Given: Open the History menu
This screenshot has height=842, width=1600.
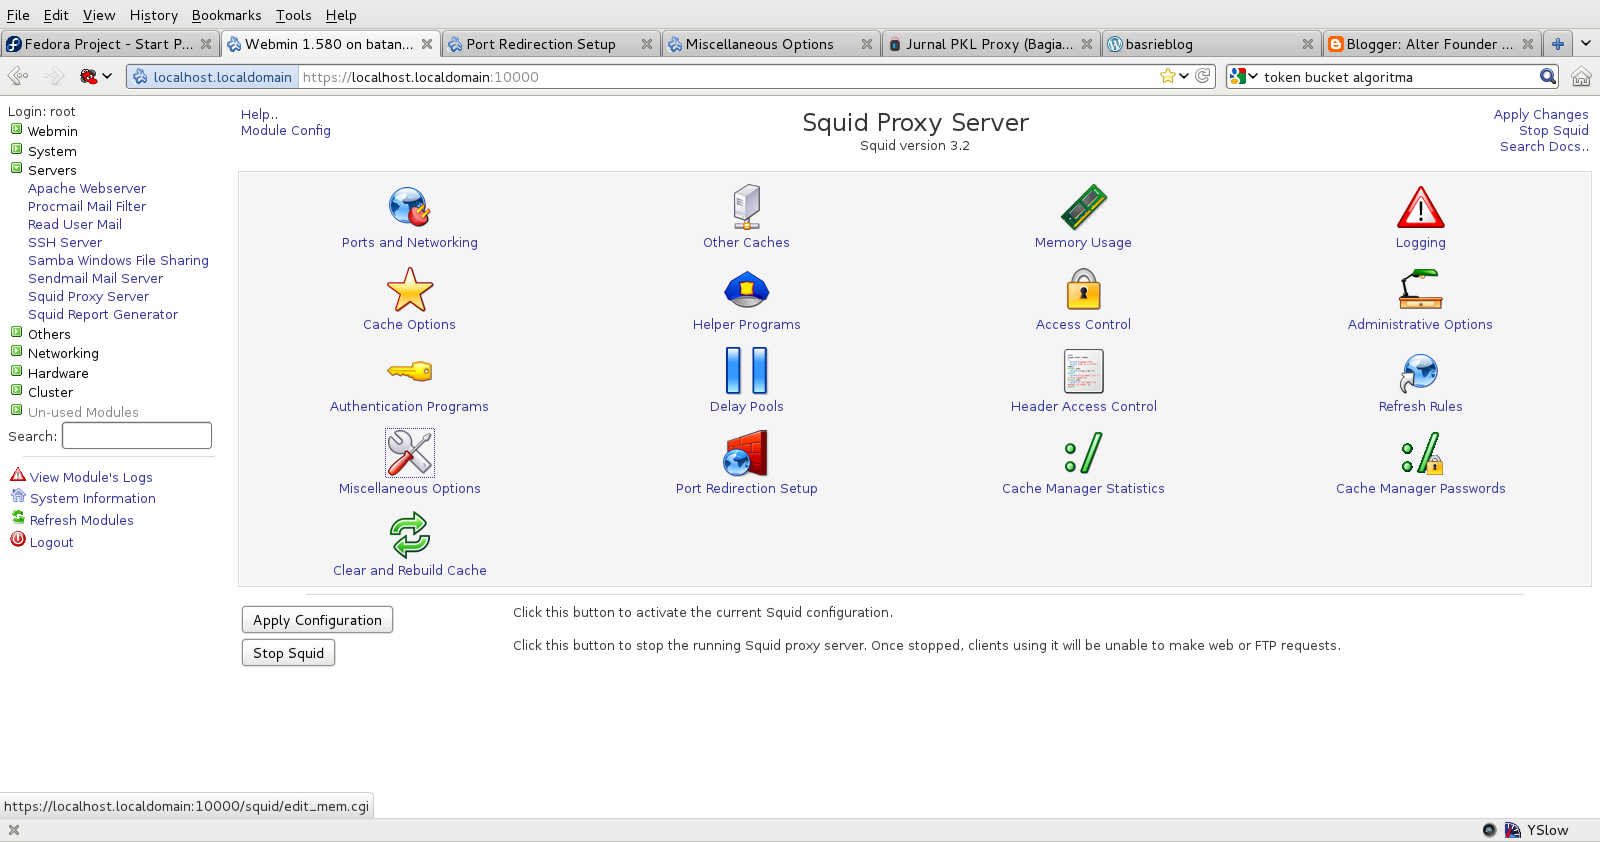Looking at the screenshot, I should click(153, 15).
